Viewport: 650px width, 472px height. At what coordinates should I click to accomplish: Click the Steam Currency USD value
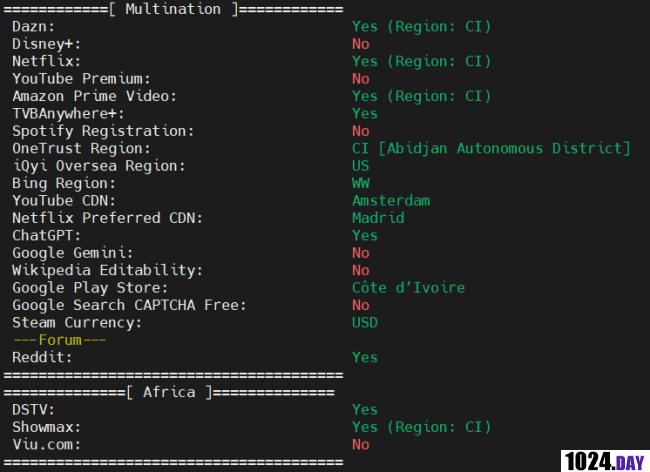click(365, 322)
